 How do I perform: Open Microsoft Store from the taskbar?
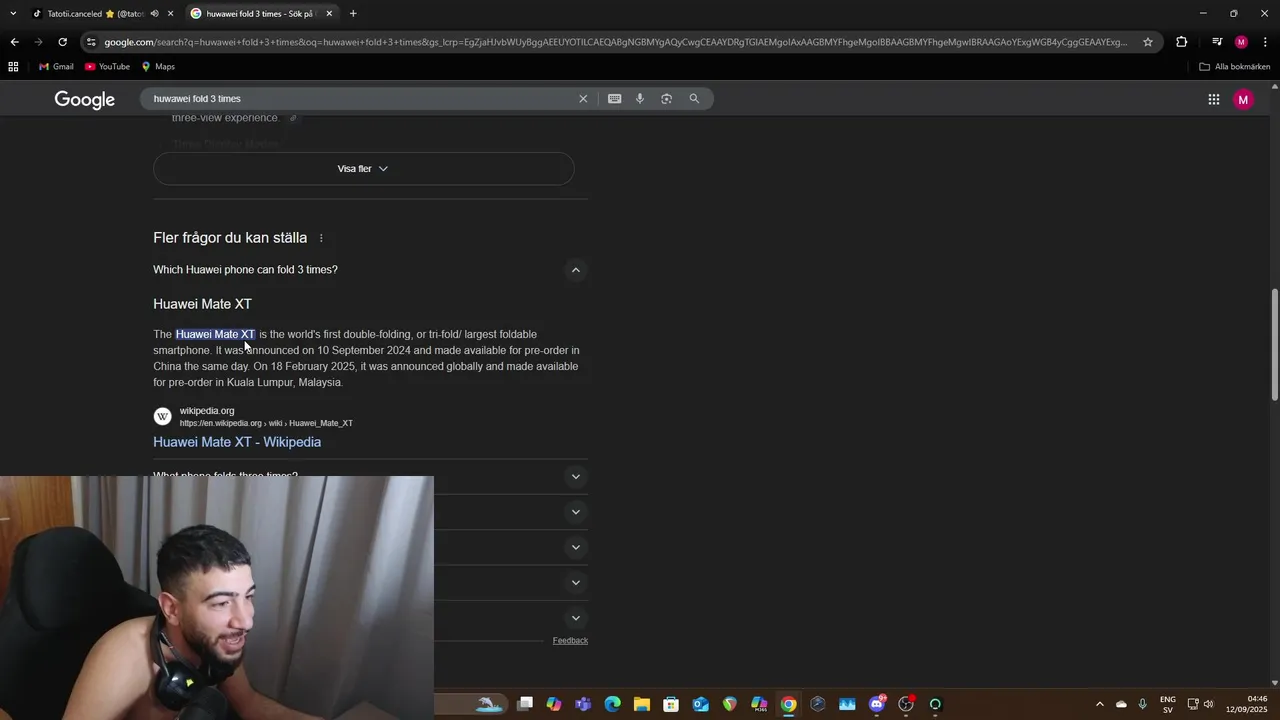[671, 704]
